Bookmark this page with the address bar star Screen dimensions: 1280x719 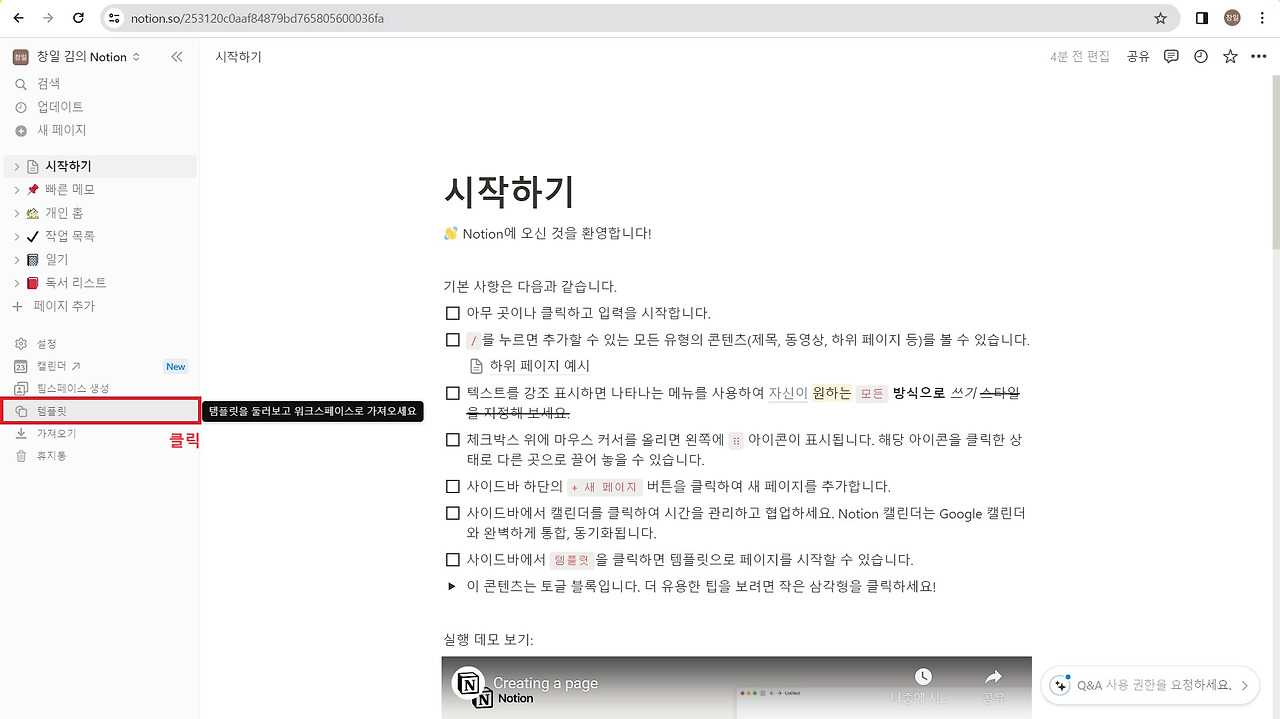coord(1160,18)
